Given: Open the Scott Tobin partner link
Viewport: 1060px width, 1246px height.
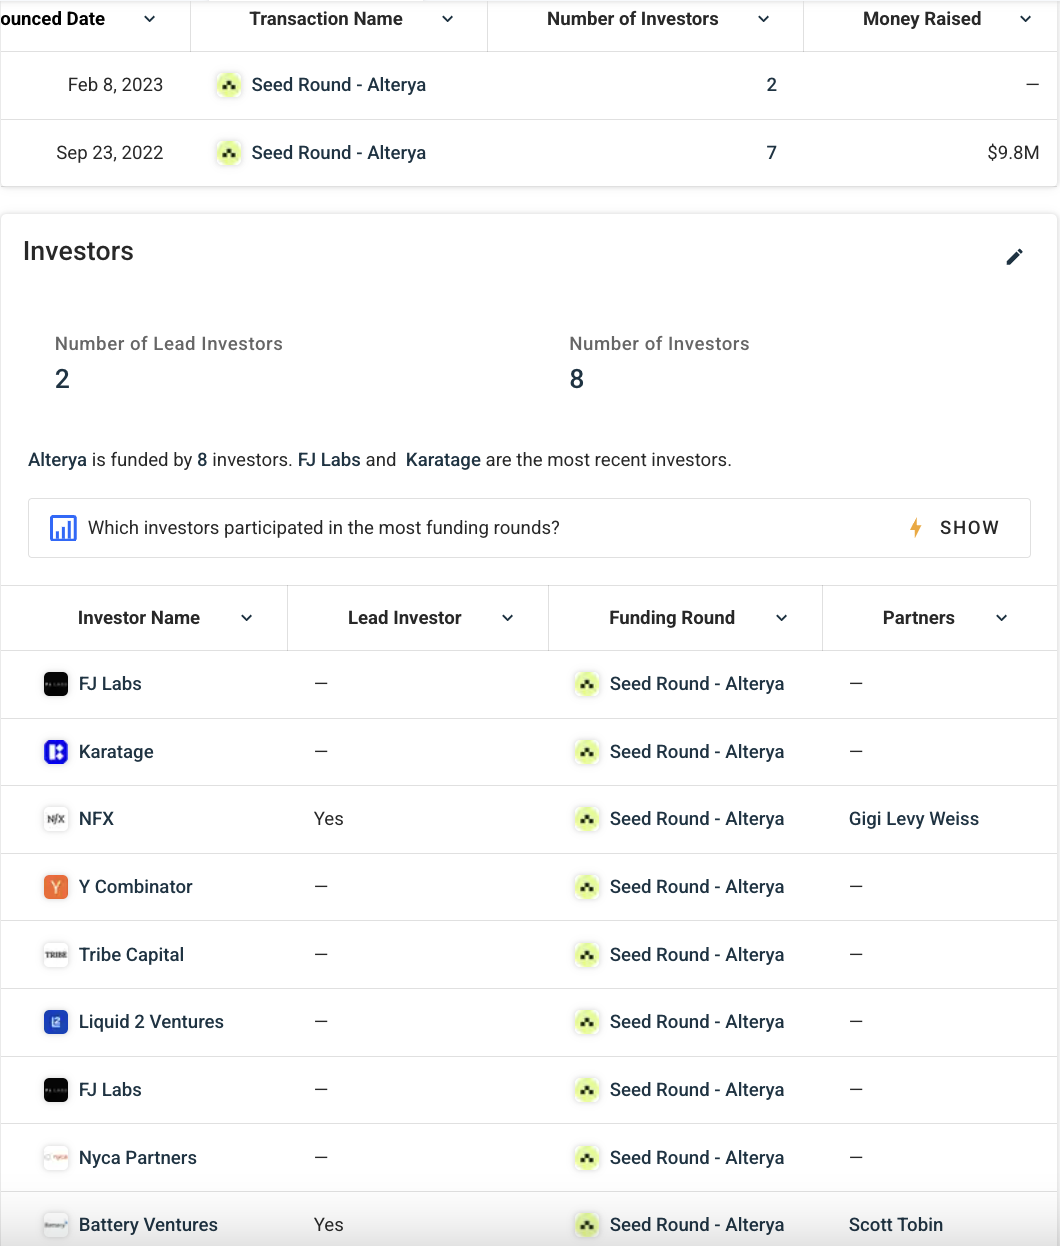Looking at the screenshot, I should tap(895, 1225).
